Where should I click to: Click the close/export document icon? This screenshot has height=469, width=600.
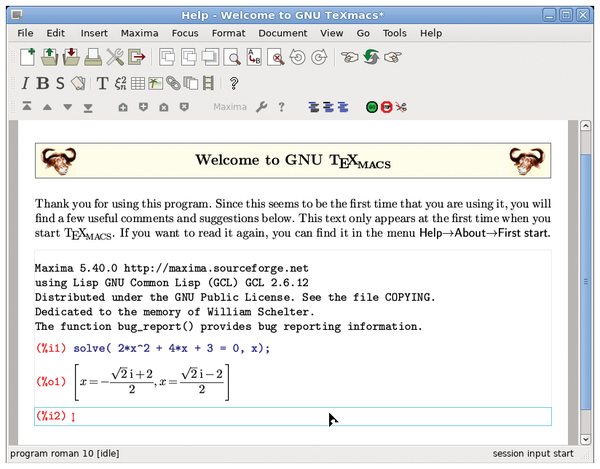click(x=137, y=57)
